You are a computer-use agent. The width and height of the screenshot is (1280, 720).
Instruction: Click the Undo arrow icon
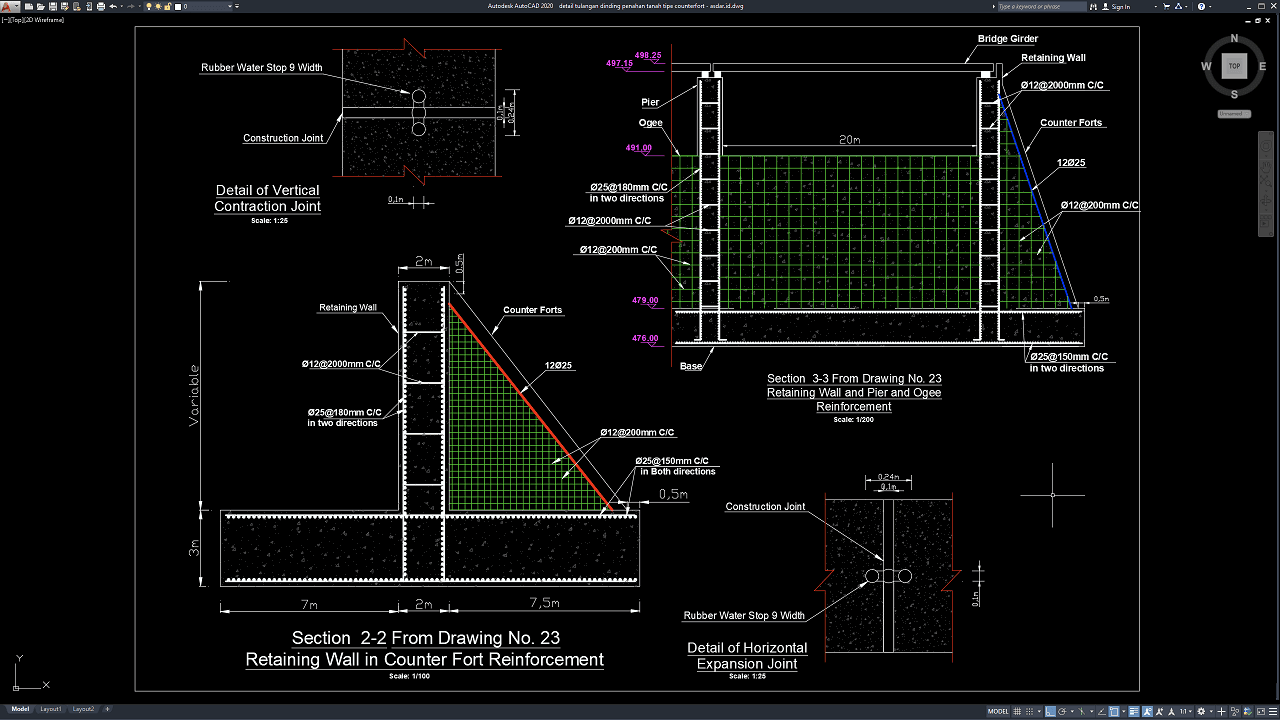(x=112, y=6)
